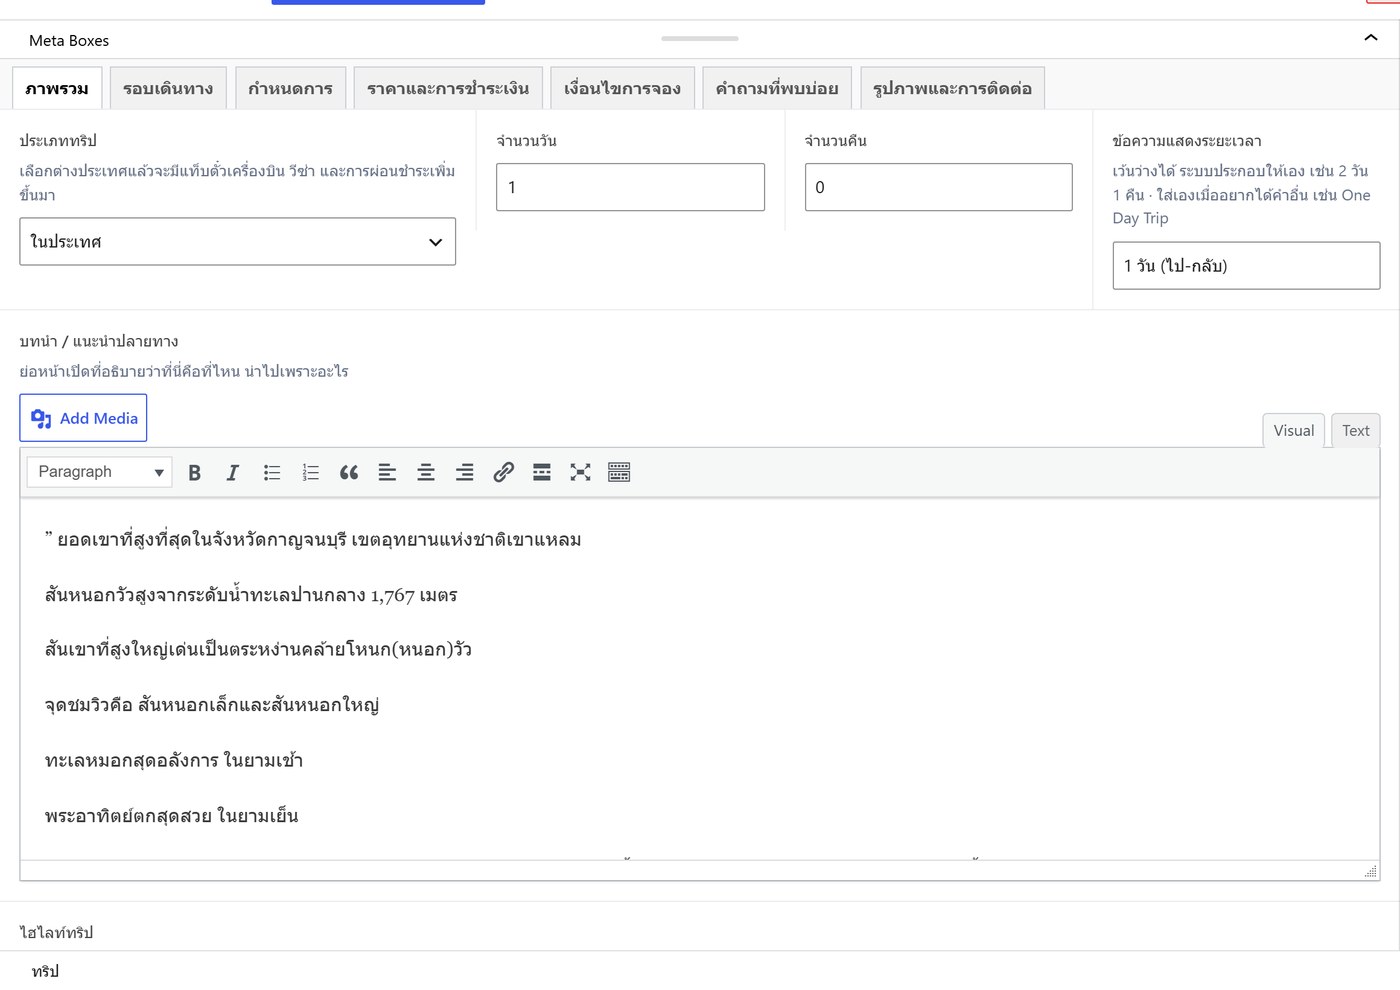Click the line 'สันหนอกวัวสูงจากระดับน้ำทะเลปานกลาง 1,767 เมตร'
Viewport: 1400px width, 990px height.
click(x=251, y=595)
